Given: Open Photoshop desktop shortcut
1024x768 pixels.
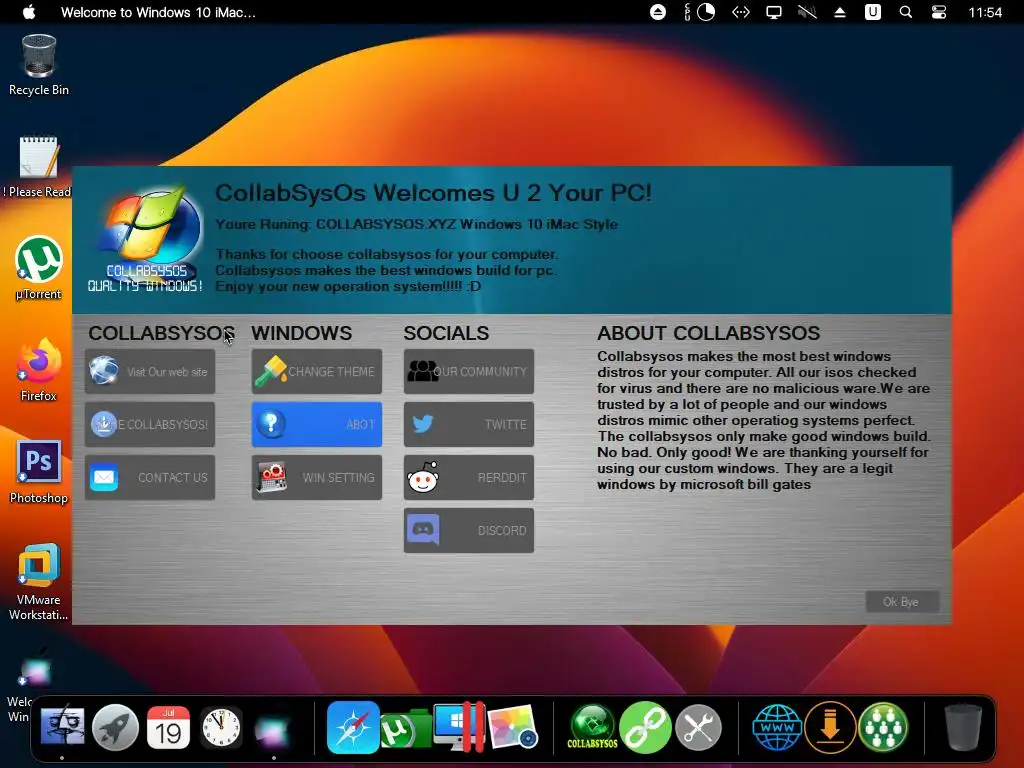Looking at the screenshot, I should tap(39, 472).
